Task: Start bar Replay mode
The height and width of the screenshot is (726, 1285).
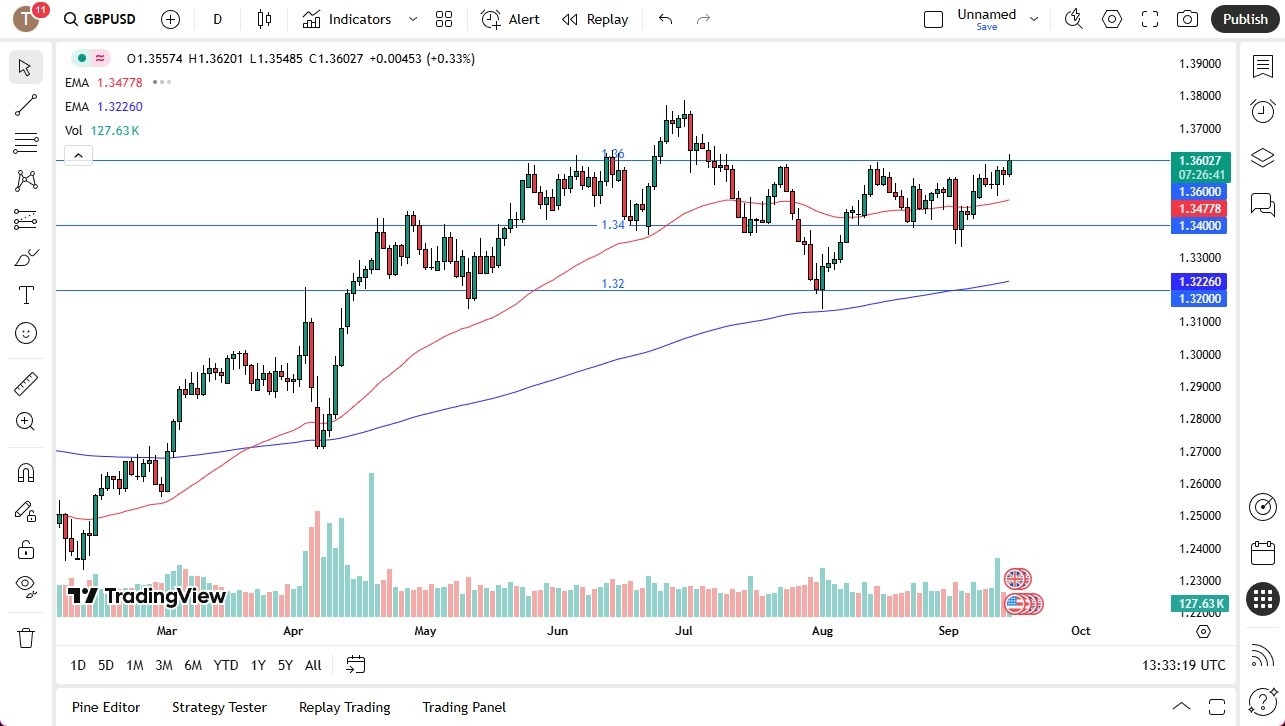Action: pyautogui.click(x=594, y=19)
